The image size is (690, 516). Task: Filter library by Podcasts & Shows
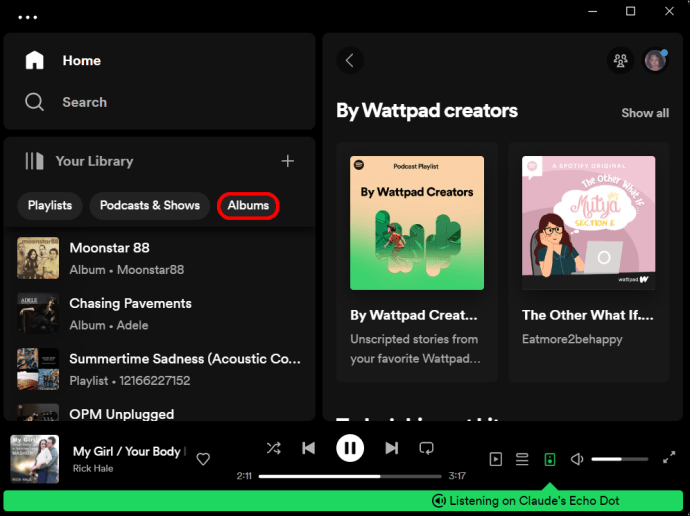150,205
